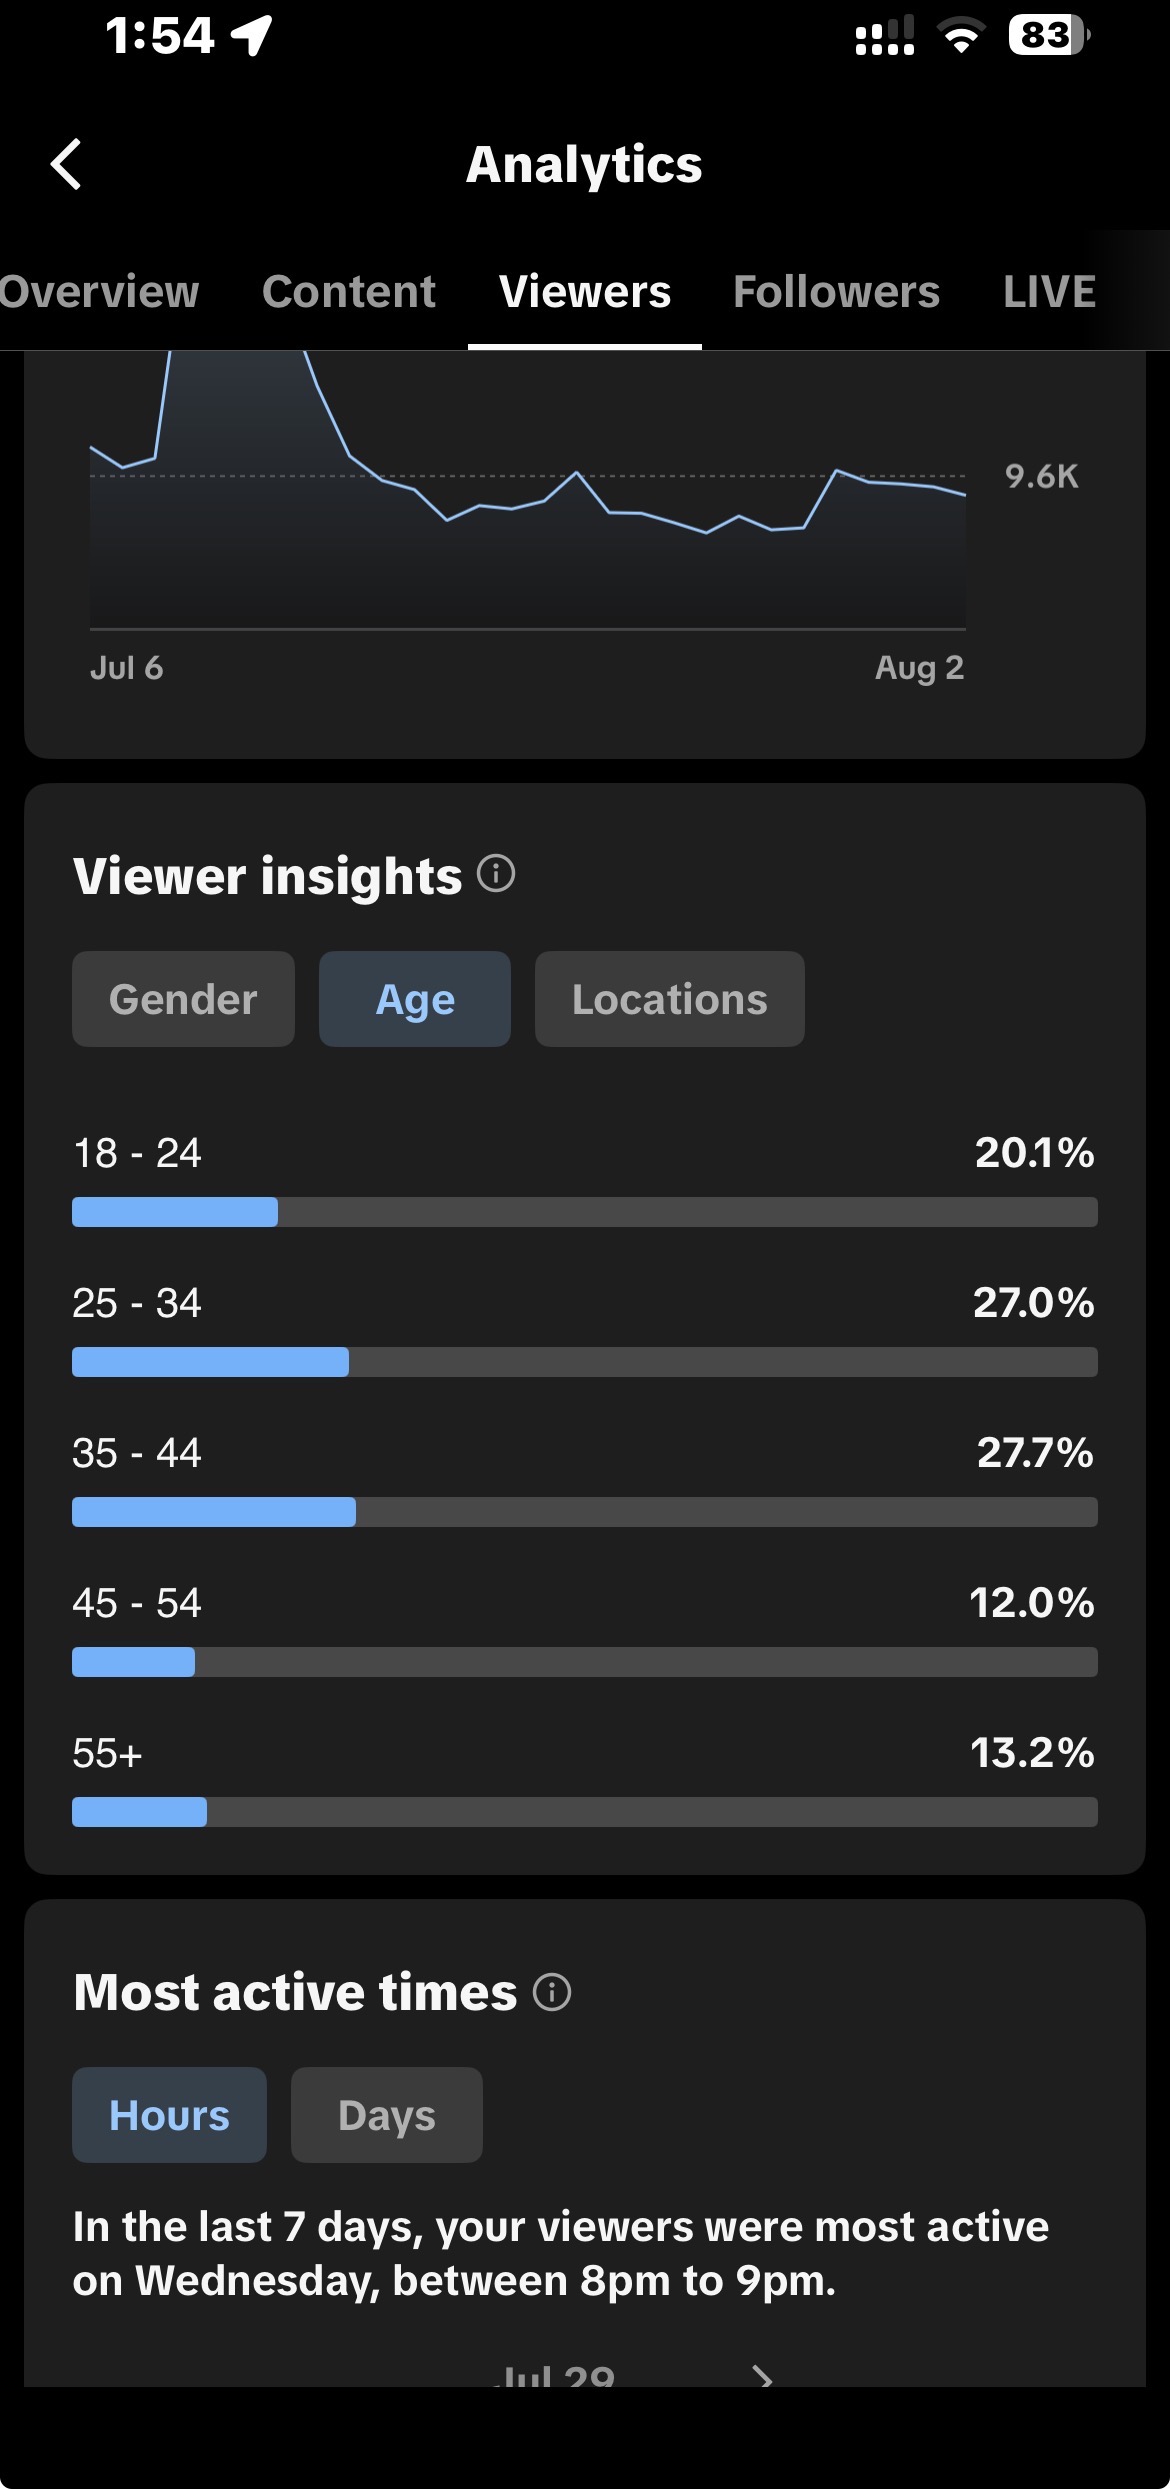
Task: Tap the battery indicator icon
Action: [x=1049, y=36]
